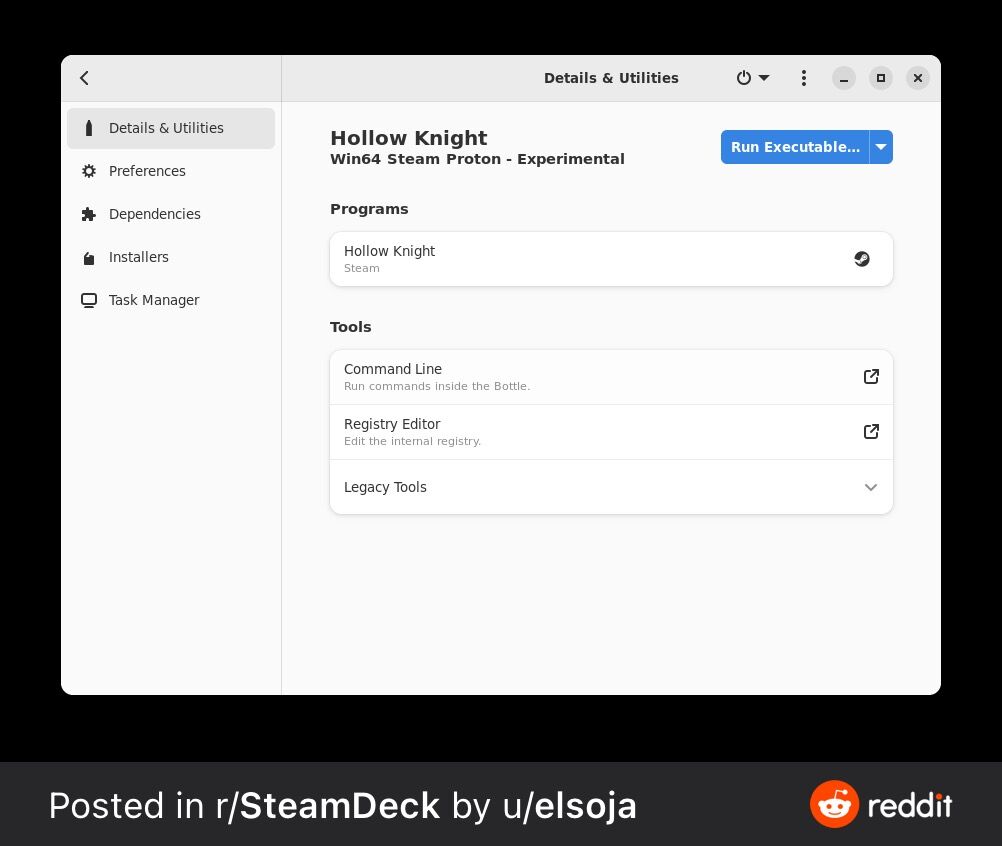Viewport: 1002px width, 846px height.
Task: Go back using the header arrow
Action: click(x=84, y=78)
